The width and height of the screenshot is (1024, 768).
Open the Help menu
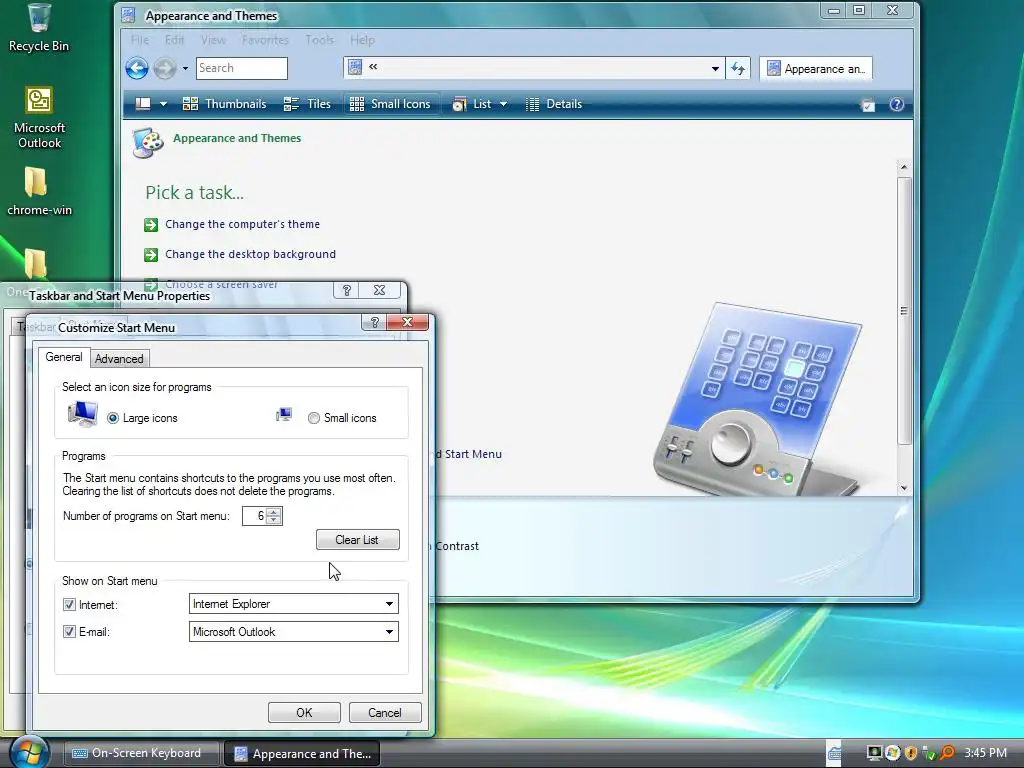click(x=362, y=40)
